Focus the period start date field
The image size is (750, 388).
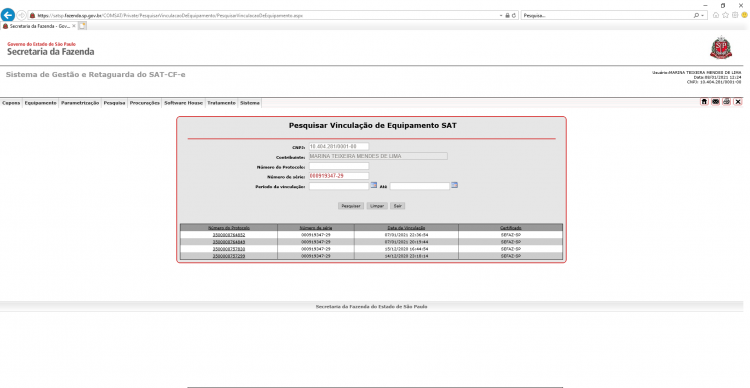click(x=339, y=186)
